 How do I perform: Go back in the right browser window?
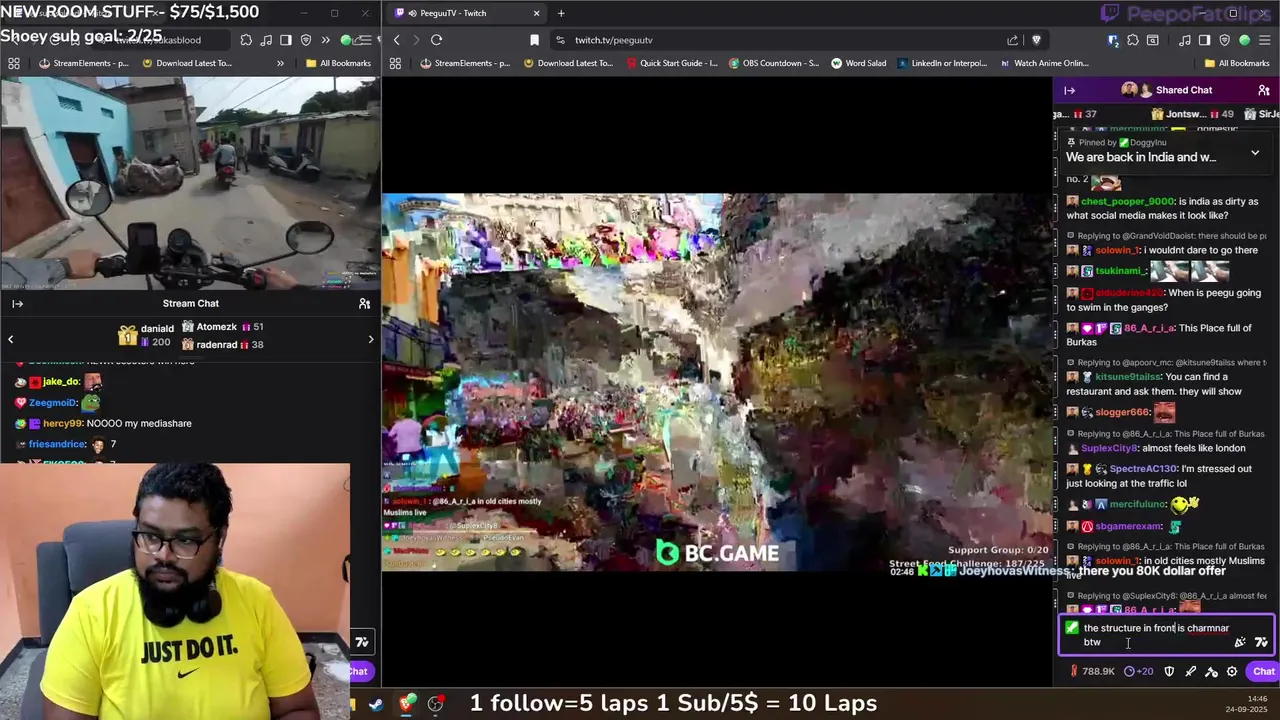(396, 40)
